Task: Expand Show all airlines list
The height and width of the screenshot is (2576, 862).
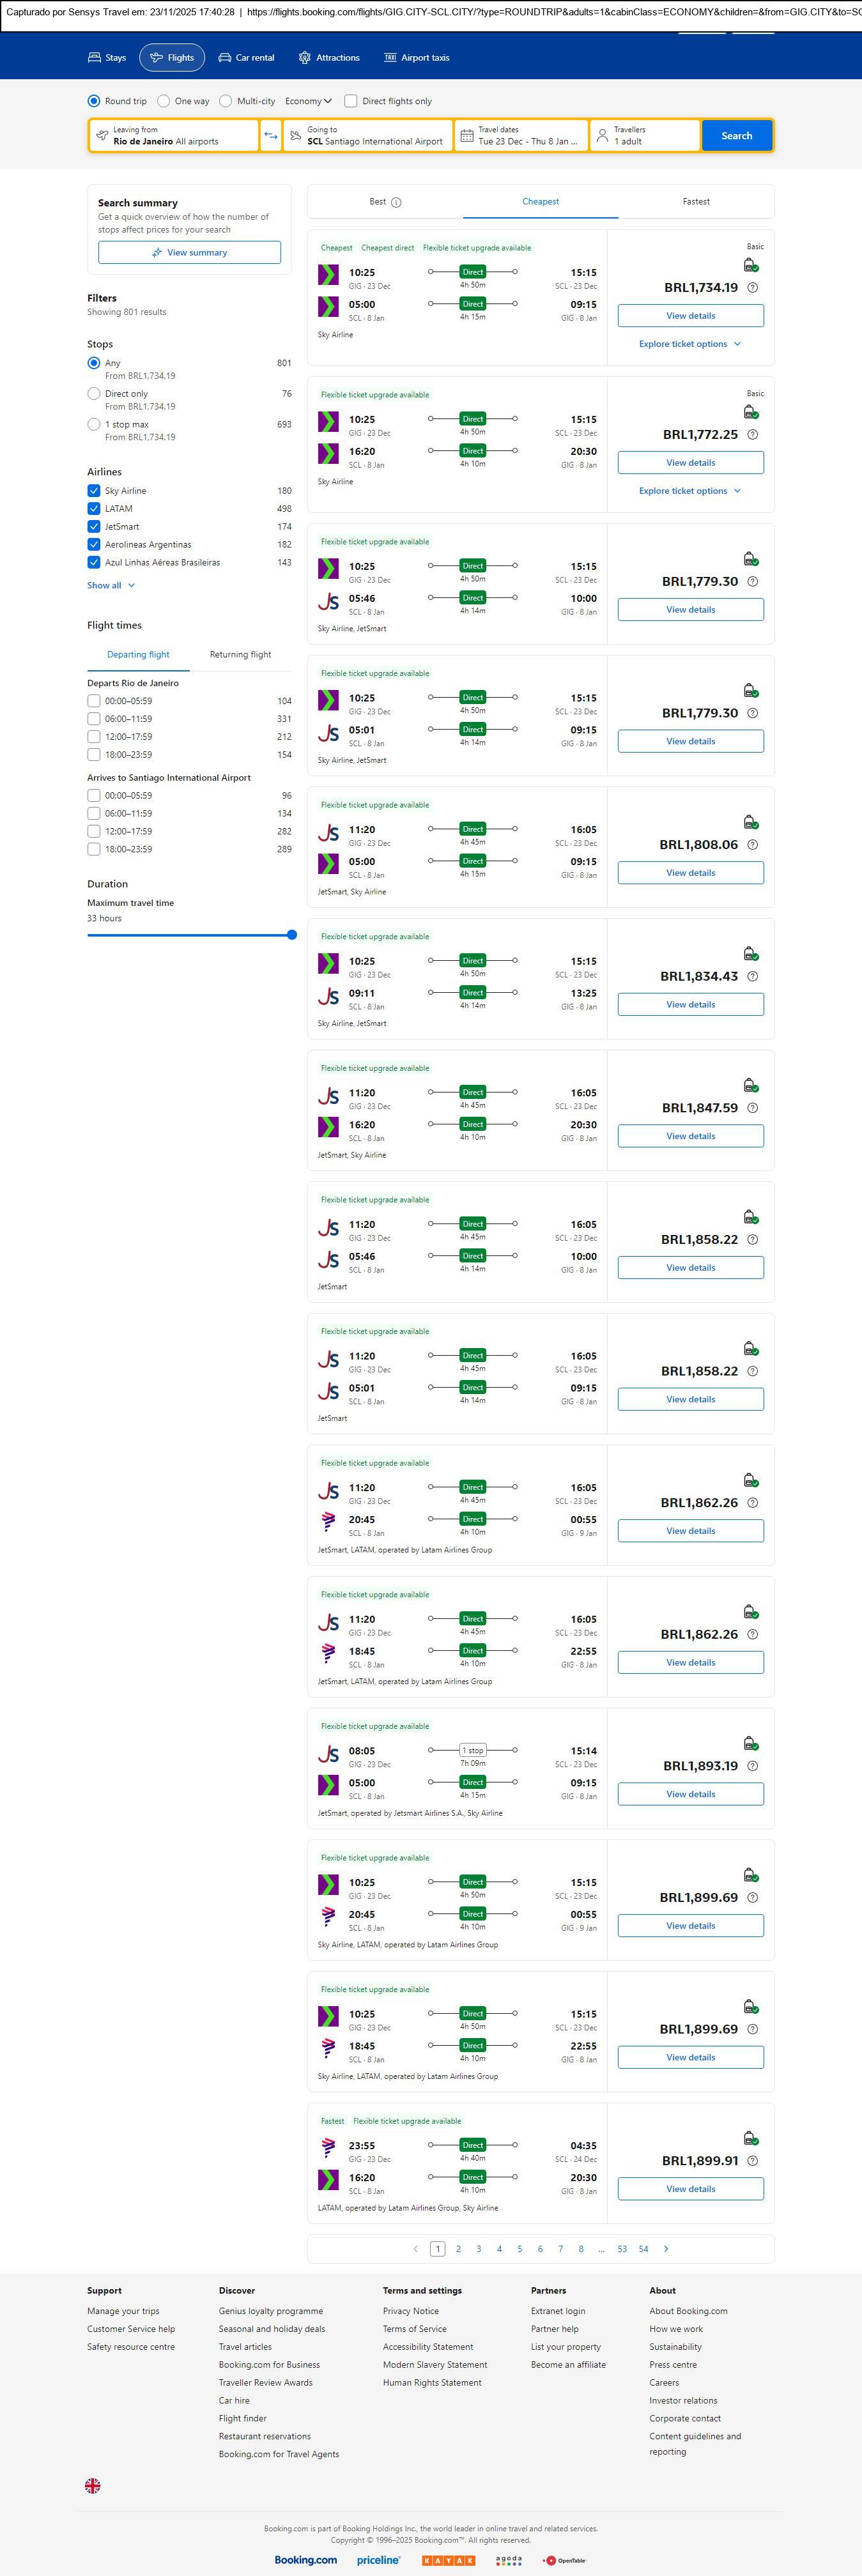Action: 110,586
